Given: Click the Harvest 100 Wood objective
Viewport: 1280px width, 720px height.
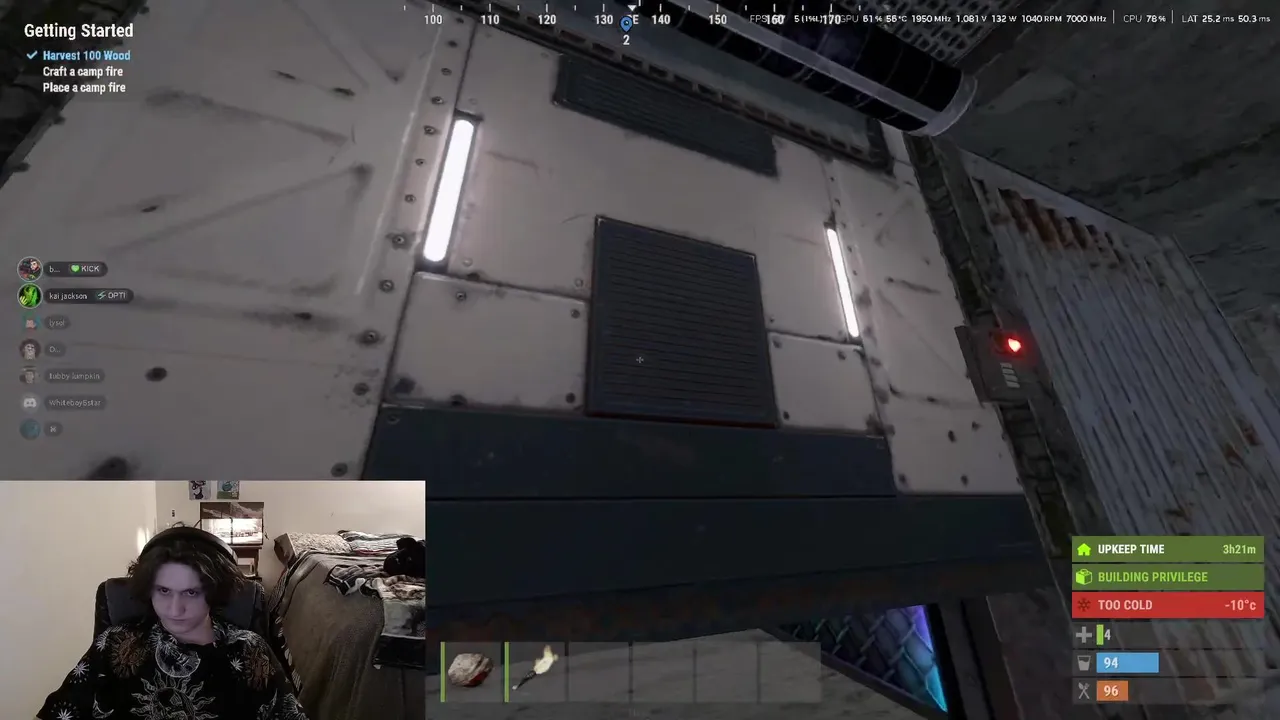Looking at the screenshot, I should click(86, 56).
